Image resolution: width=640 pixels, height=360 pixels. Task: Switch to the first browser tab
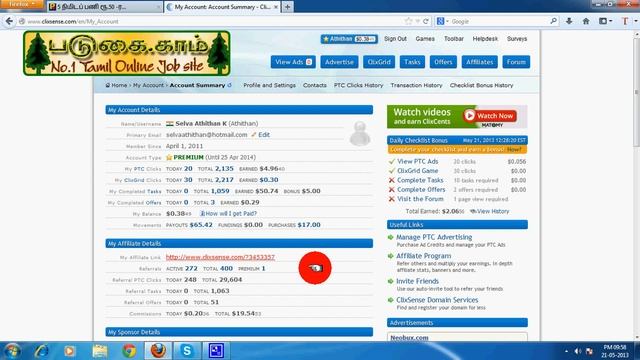[x=104, y=7]
